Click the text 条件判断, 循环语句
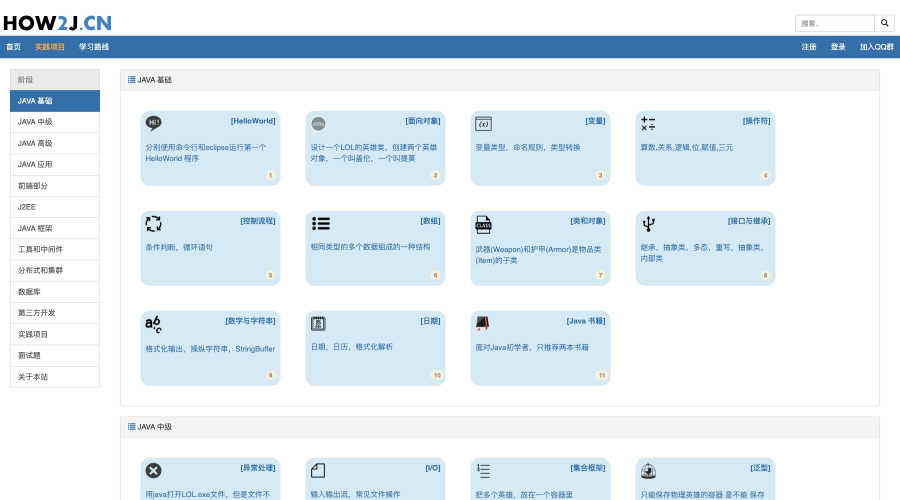This screenshot has width=900, height=500. 179,247
